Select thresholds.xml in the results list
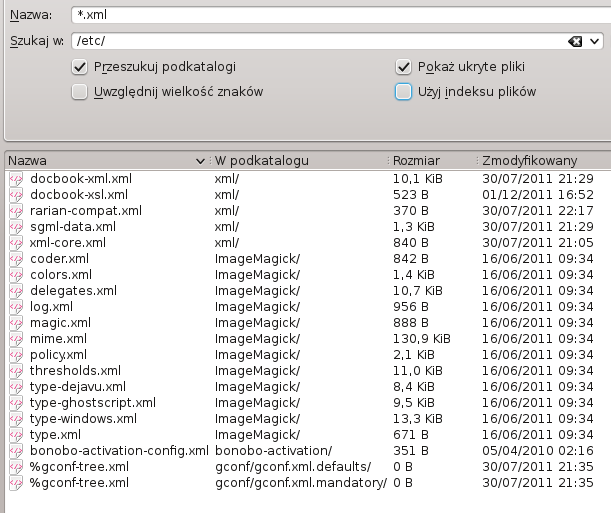The height and width of the screenshot is (513, 611). pyautogui.click(x=75, y=371)
